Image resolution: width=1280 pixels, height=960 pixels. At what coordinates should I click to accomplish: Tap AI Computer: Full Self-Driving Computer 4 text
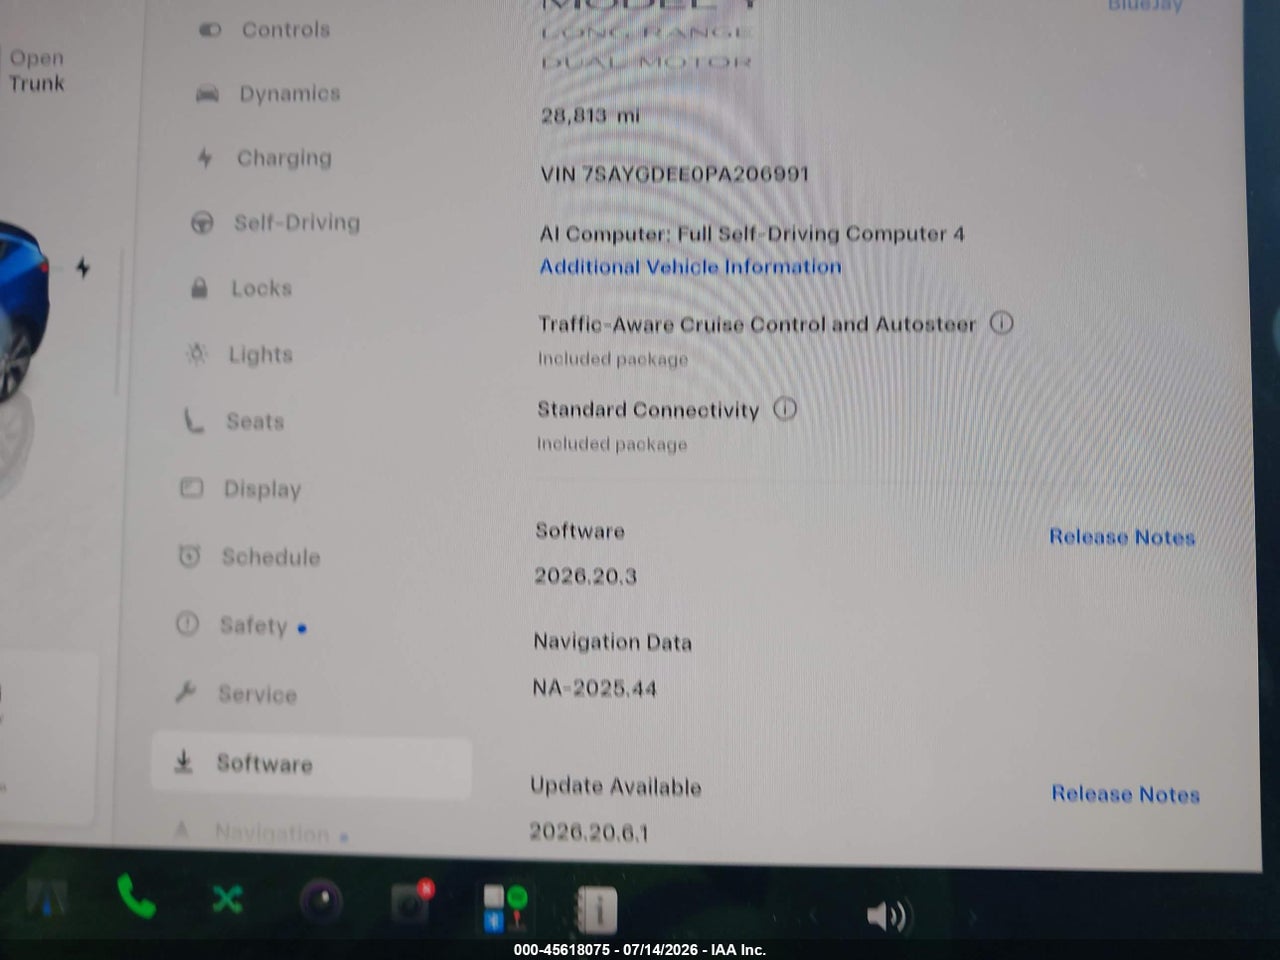(x=752, y=234)
